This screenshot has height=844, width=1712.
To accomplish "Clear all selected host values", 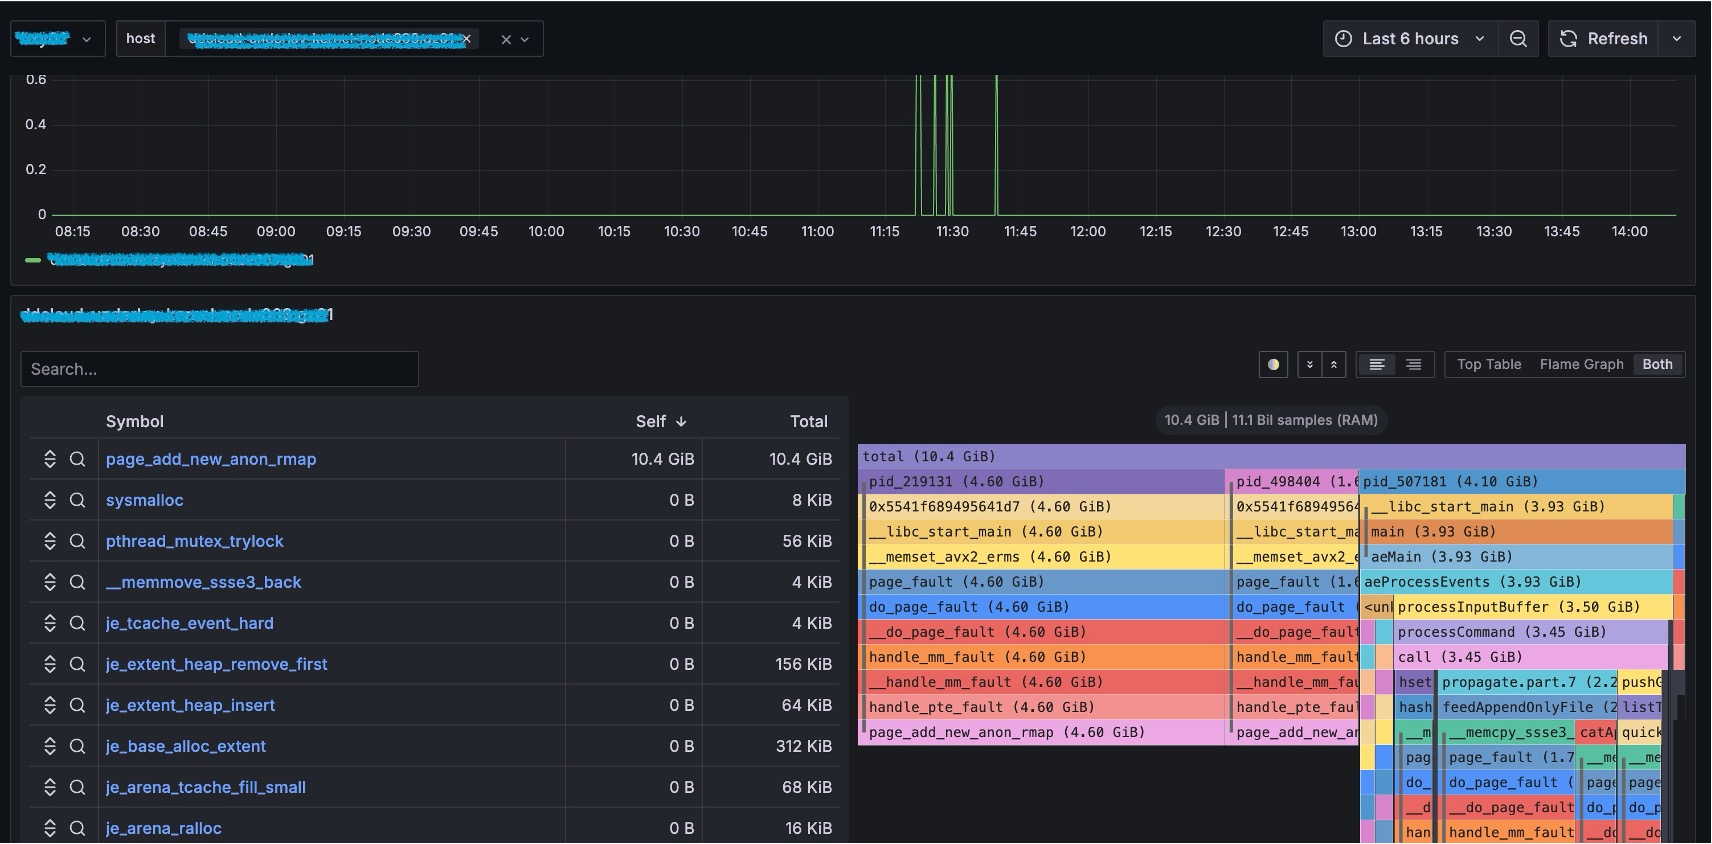I will (506, 40).
